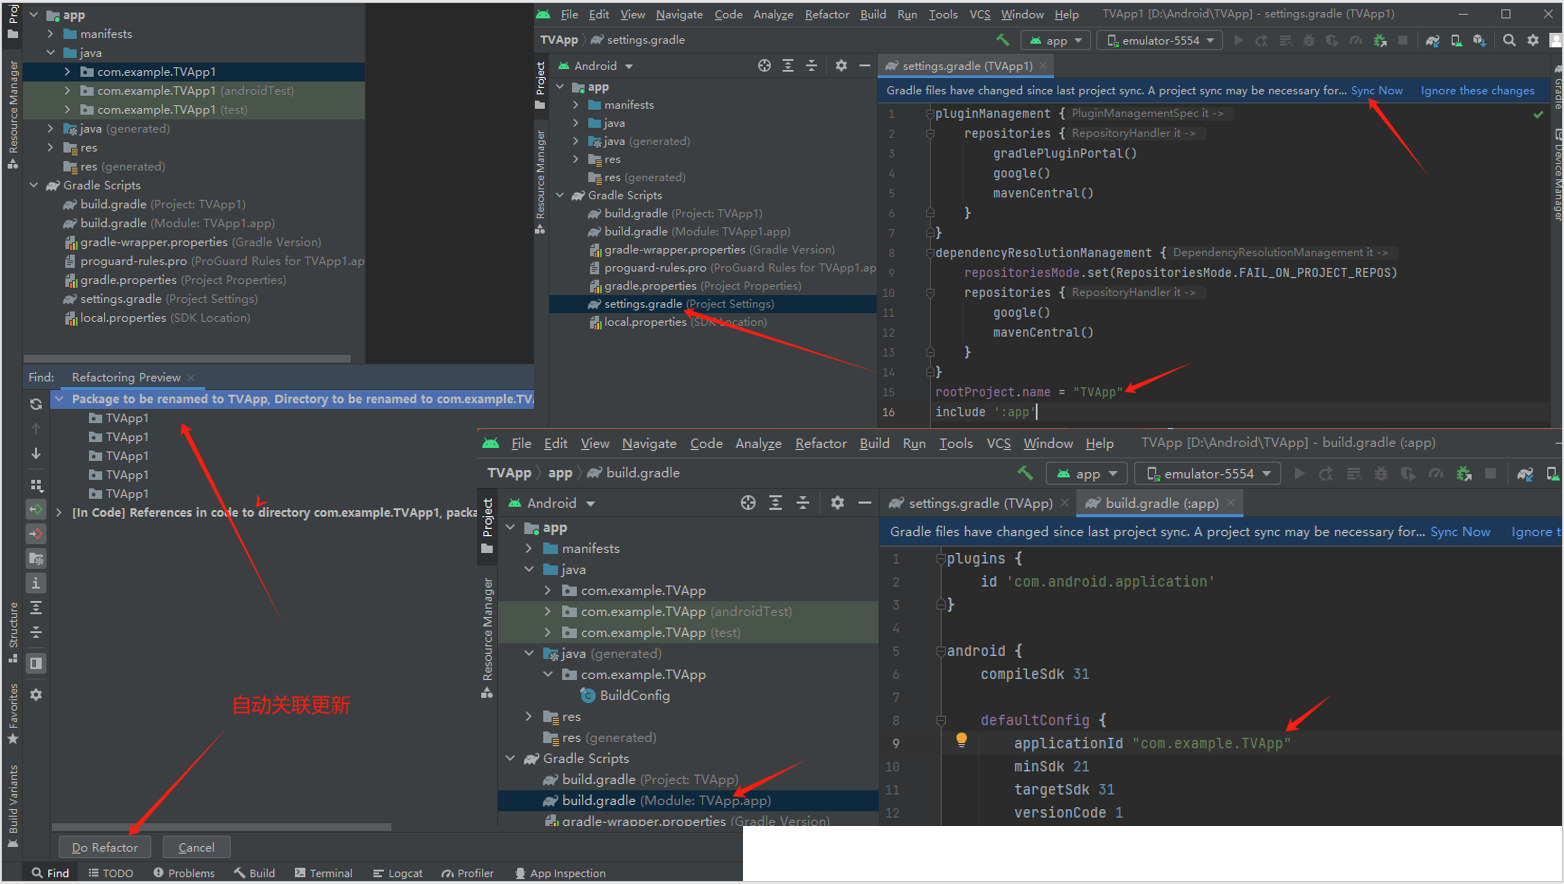Click the yellow lightbulb intention icon on line 9
The width and height of the screenshot is (1564, 884).
(x=961, y=740)
